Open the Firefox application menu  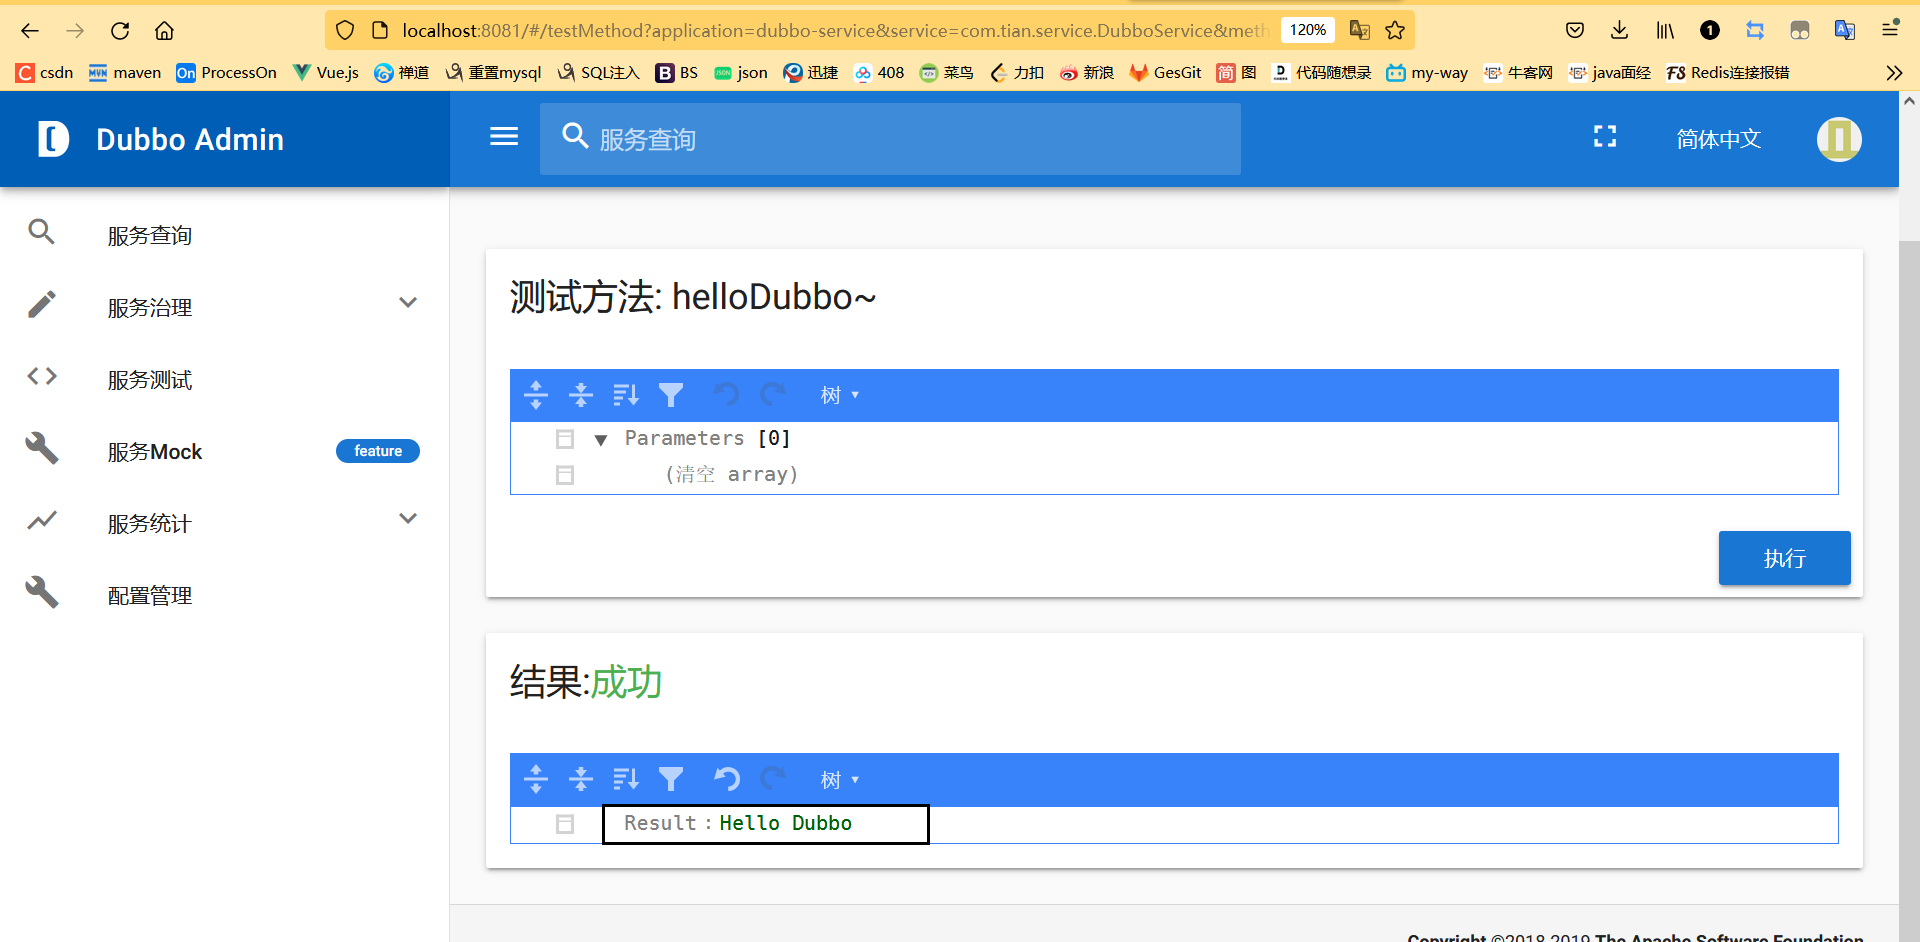[x=1890, y=30]
